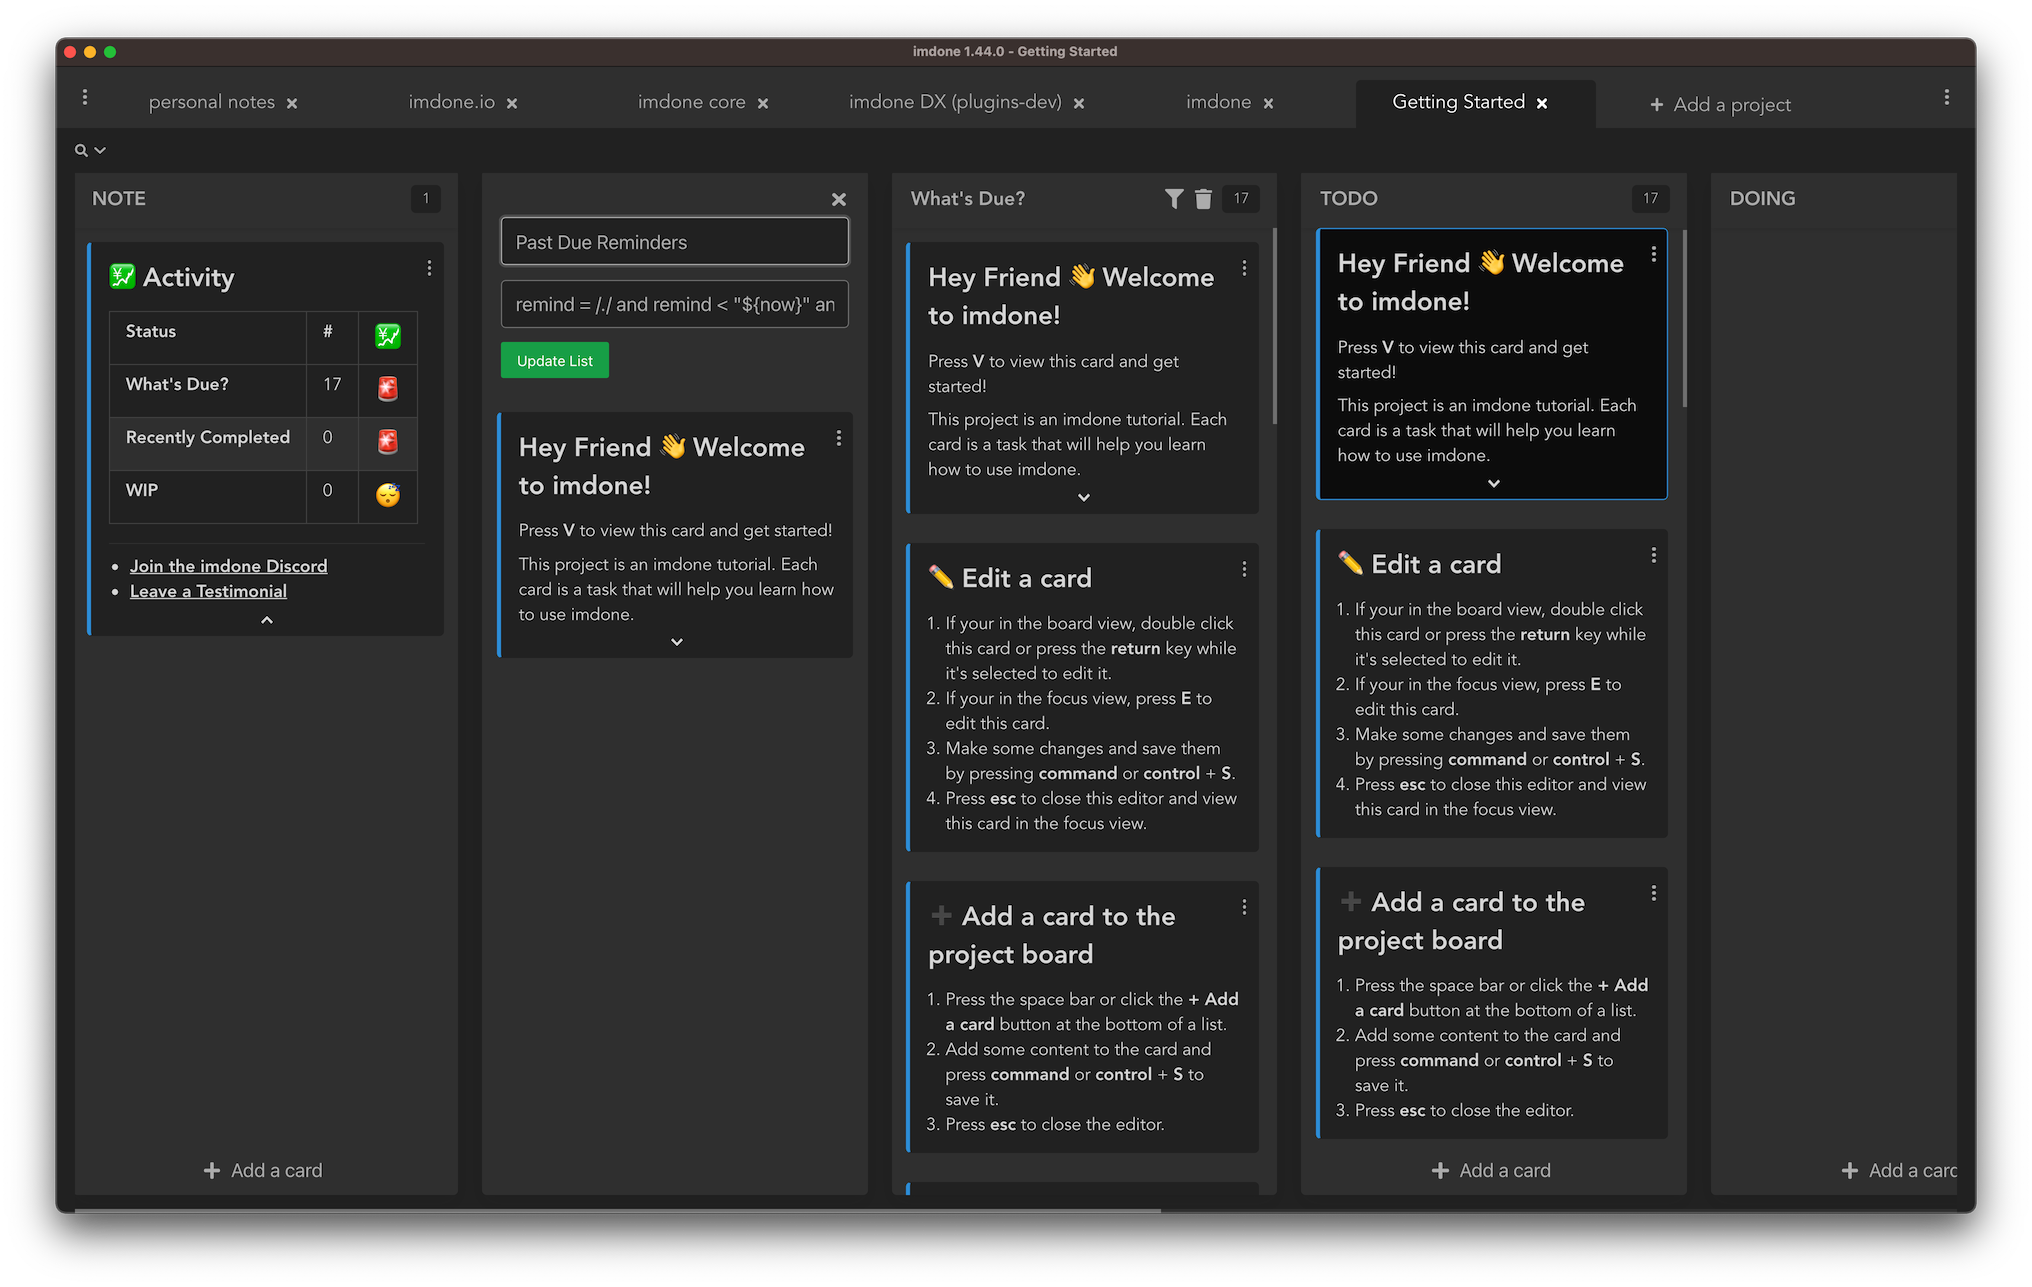The width and height of the screenshot is (2032, 1287).
Task: Click Add a card in TODO list
Action: pyautogui.click(x=1492, y=1170)
